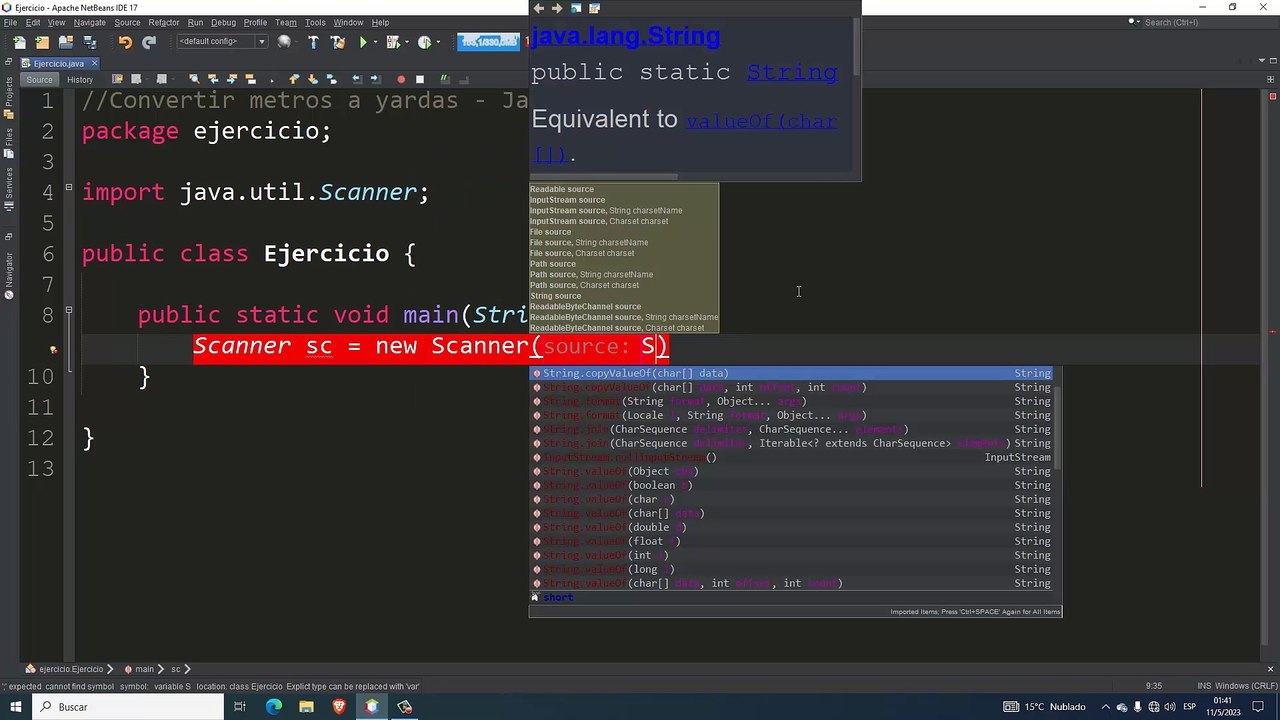Click the Save All toolbar icon
Image resolution: width=1280 pixels, height=720 pixels.
[90, 42]
